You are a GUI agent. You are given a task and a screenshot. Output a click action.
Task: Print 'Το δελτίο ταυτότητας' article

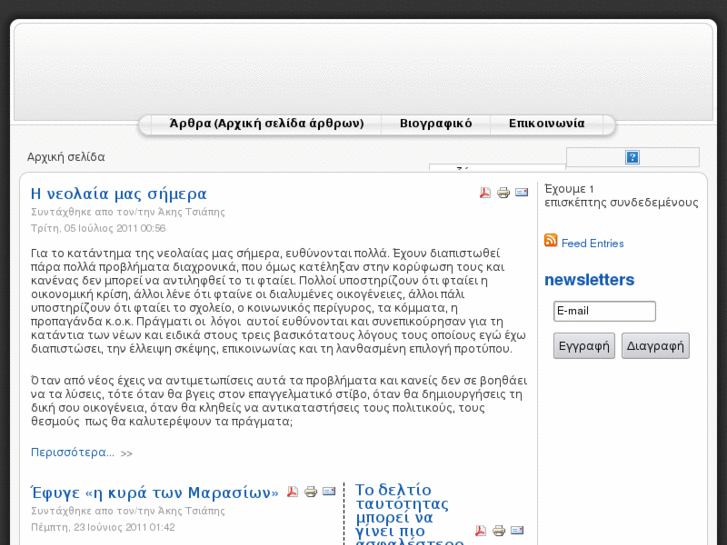pos(499,530)
